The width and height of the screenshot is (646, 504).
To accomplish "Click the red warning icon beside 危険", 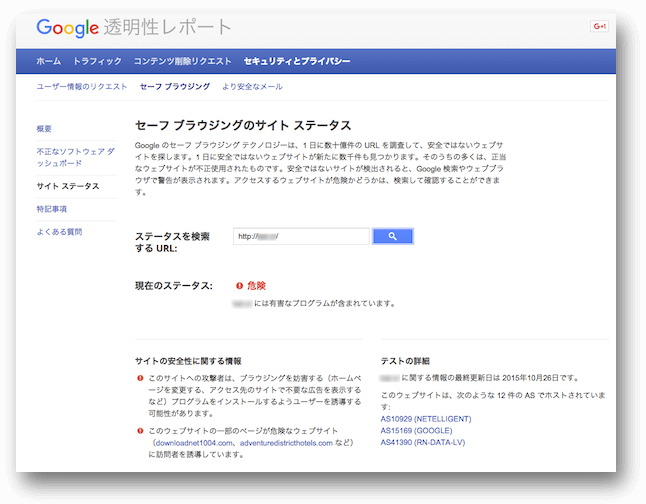I will point(239,286).
